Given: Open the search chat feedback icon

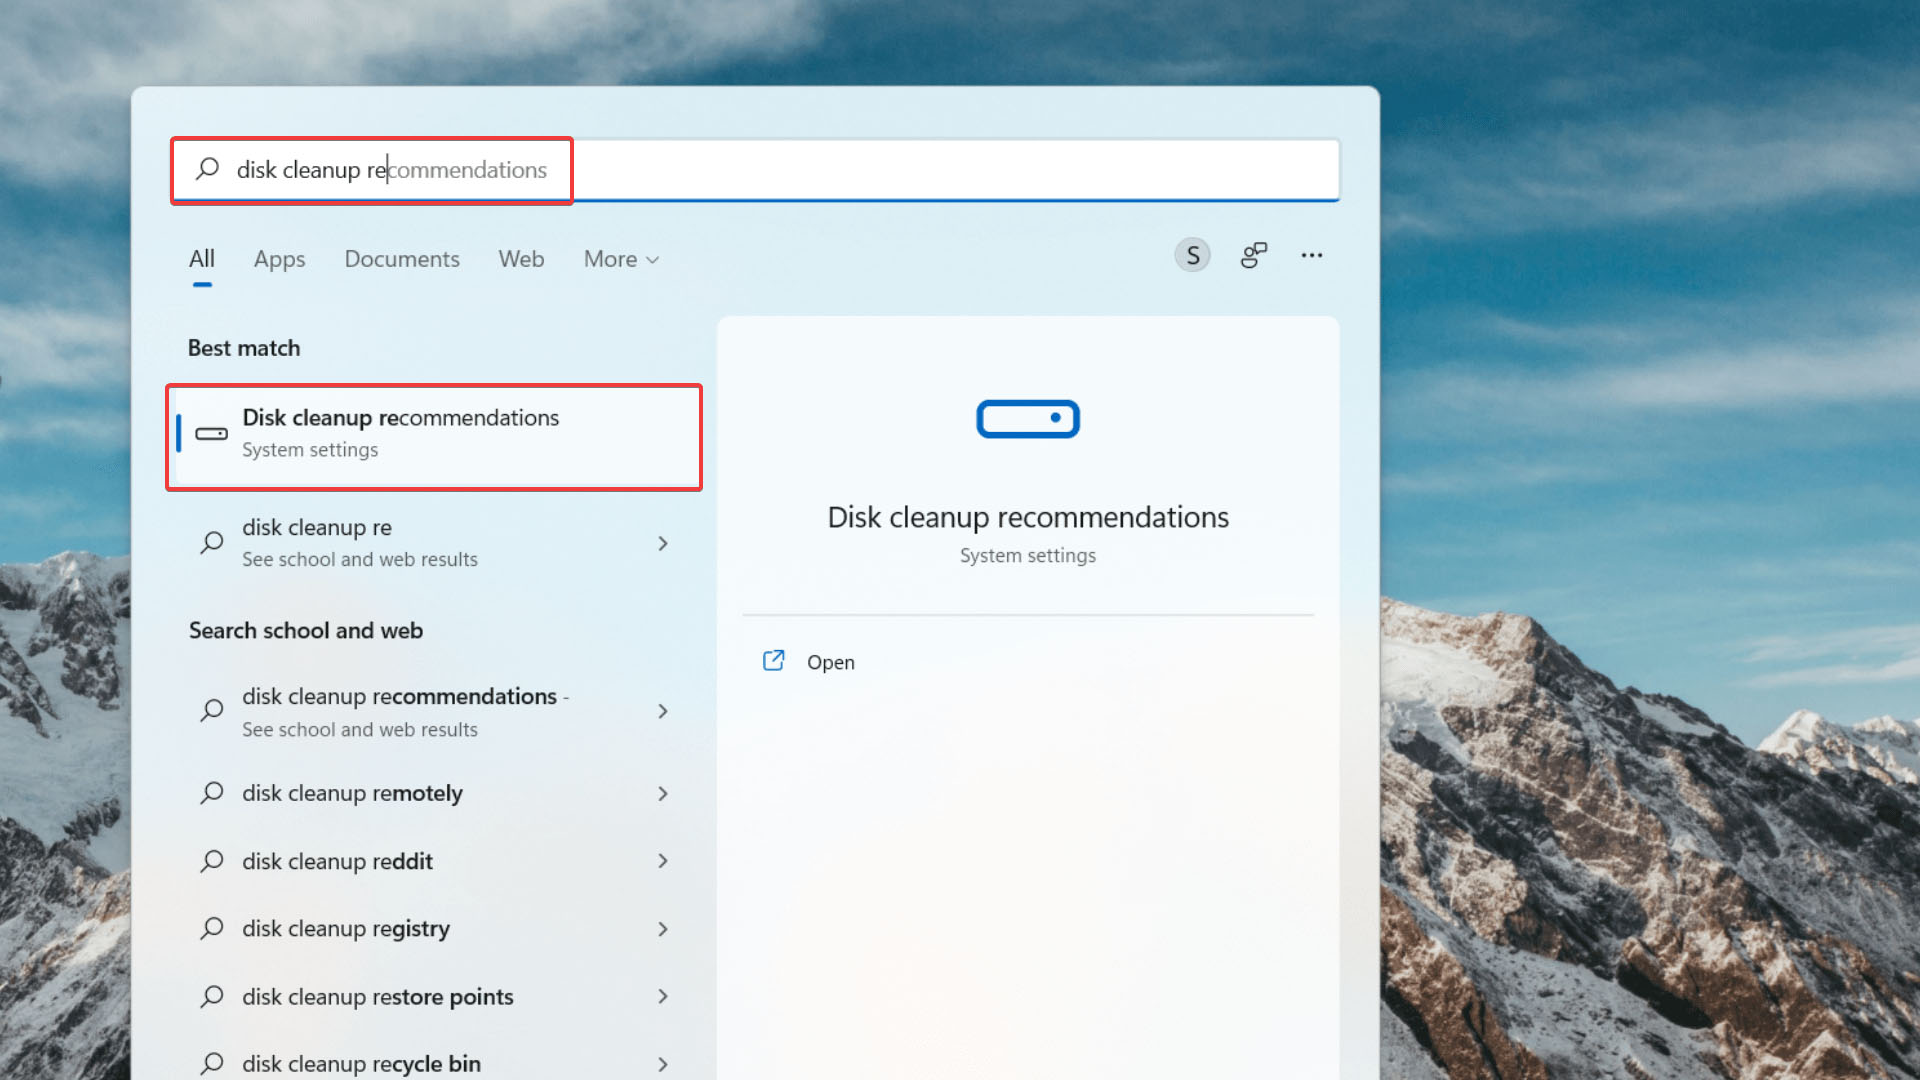Looking at the screenshot, I should [1253, 256].
